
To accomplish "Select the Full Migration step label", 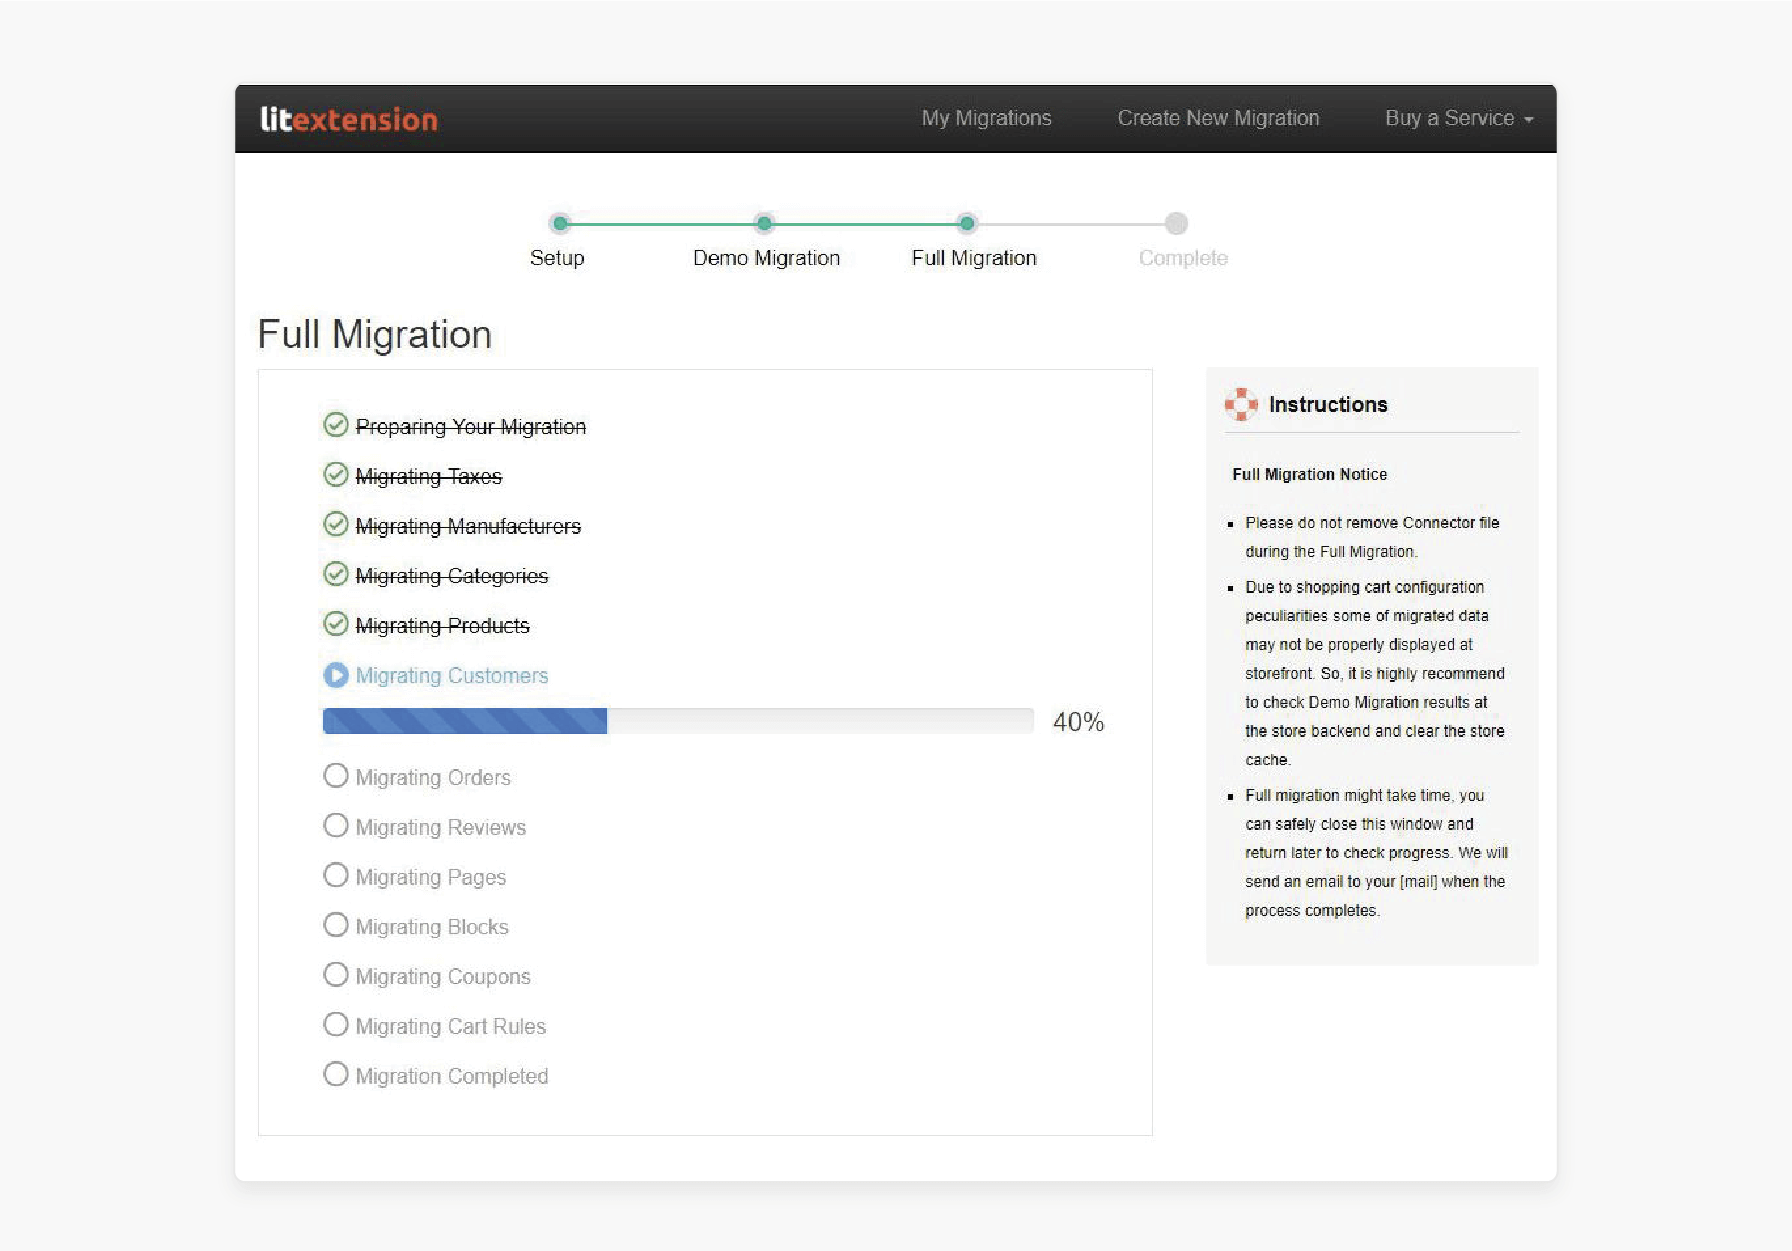I will [974, 258].
